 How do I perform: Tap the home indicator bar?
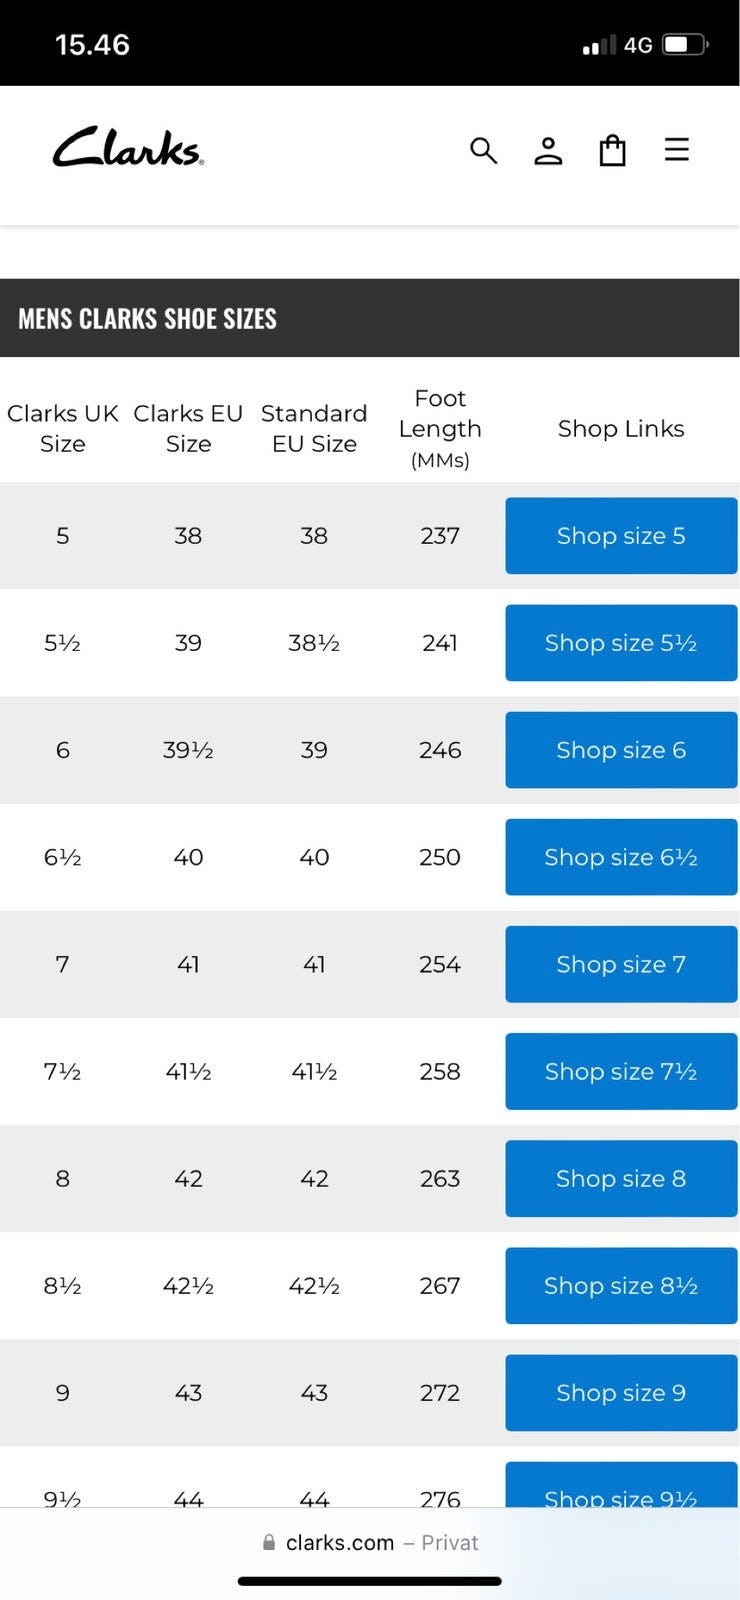[x=370, y=1581]
